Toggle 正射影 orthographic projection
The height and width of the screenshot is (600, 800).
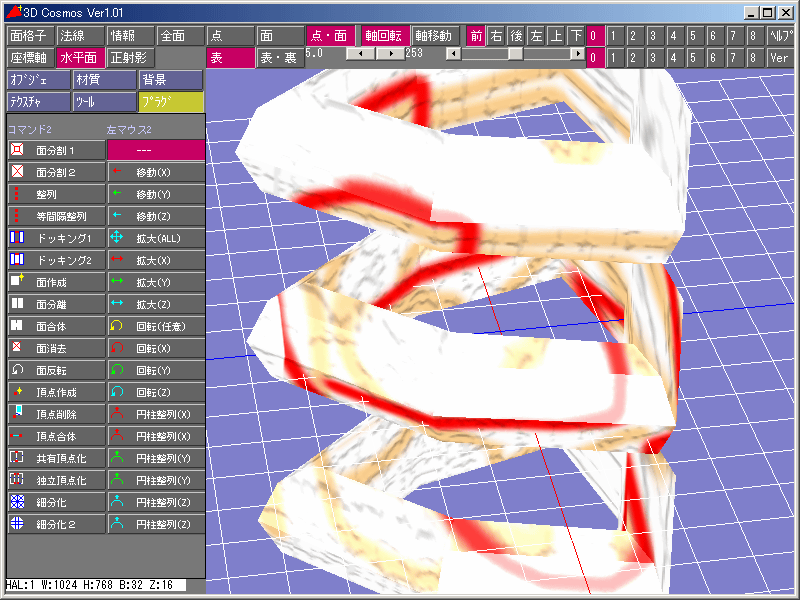point(131,58)
